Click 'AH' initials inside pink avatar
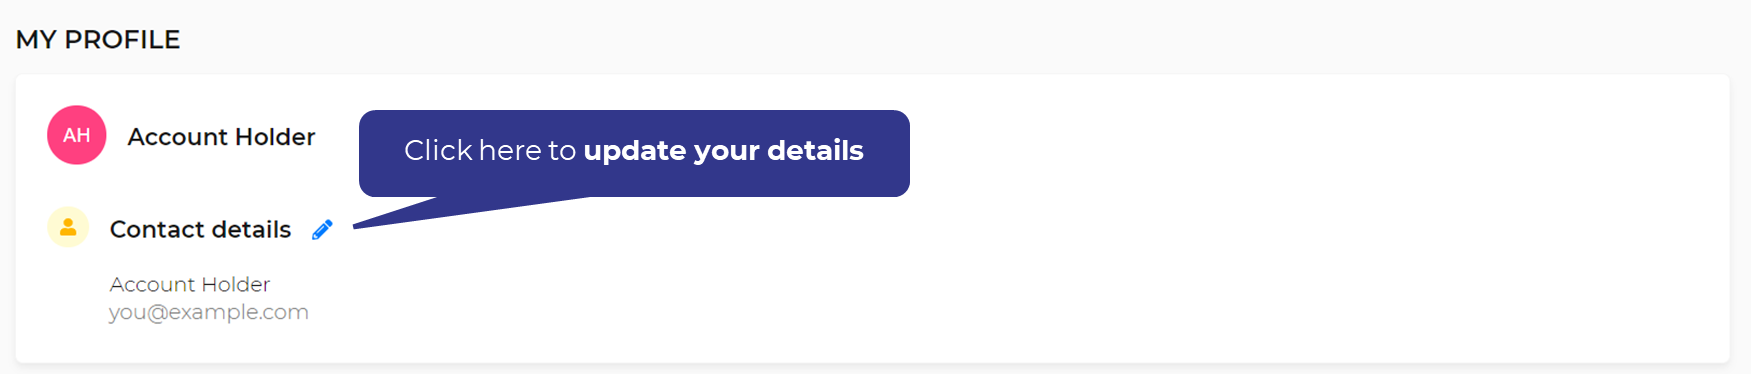Screen dimensions: 1751x374 [77, 135]
